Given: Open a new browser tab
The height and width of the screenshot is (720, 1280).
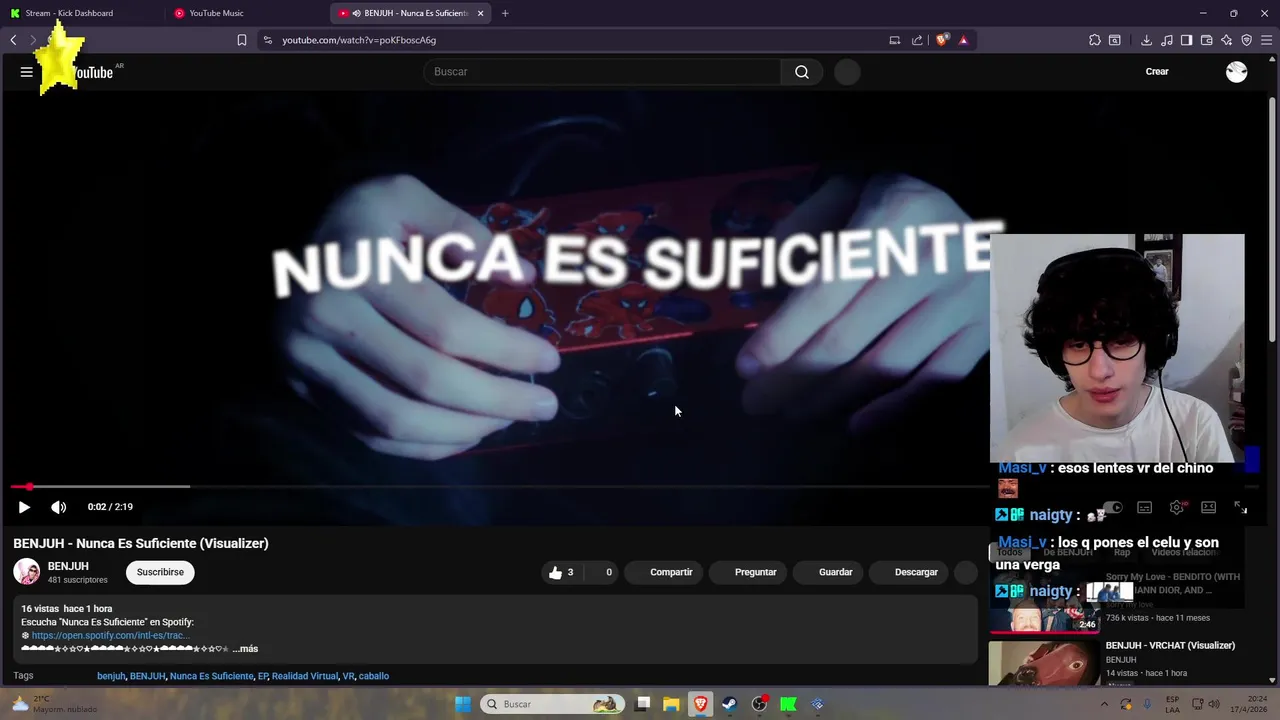Looking at the screenshot, I should coord(505,13).
